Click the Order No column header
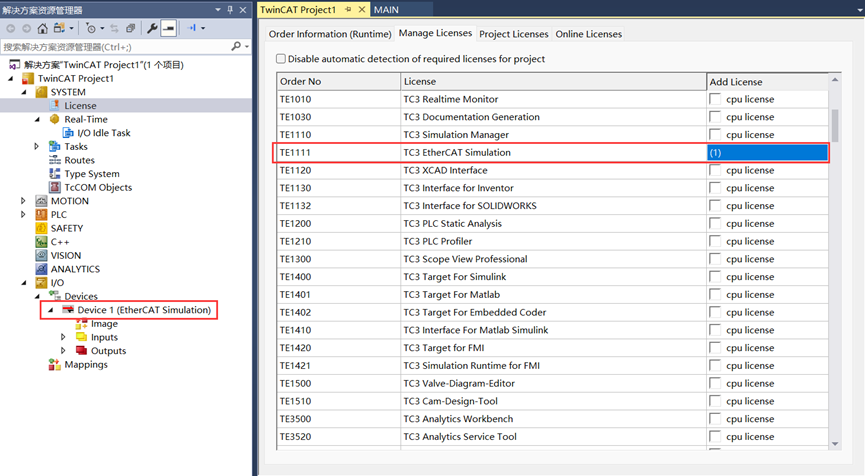 coord(338,81)
